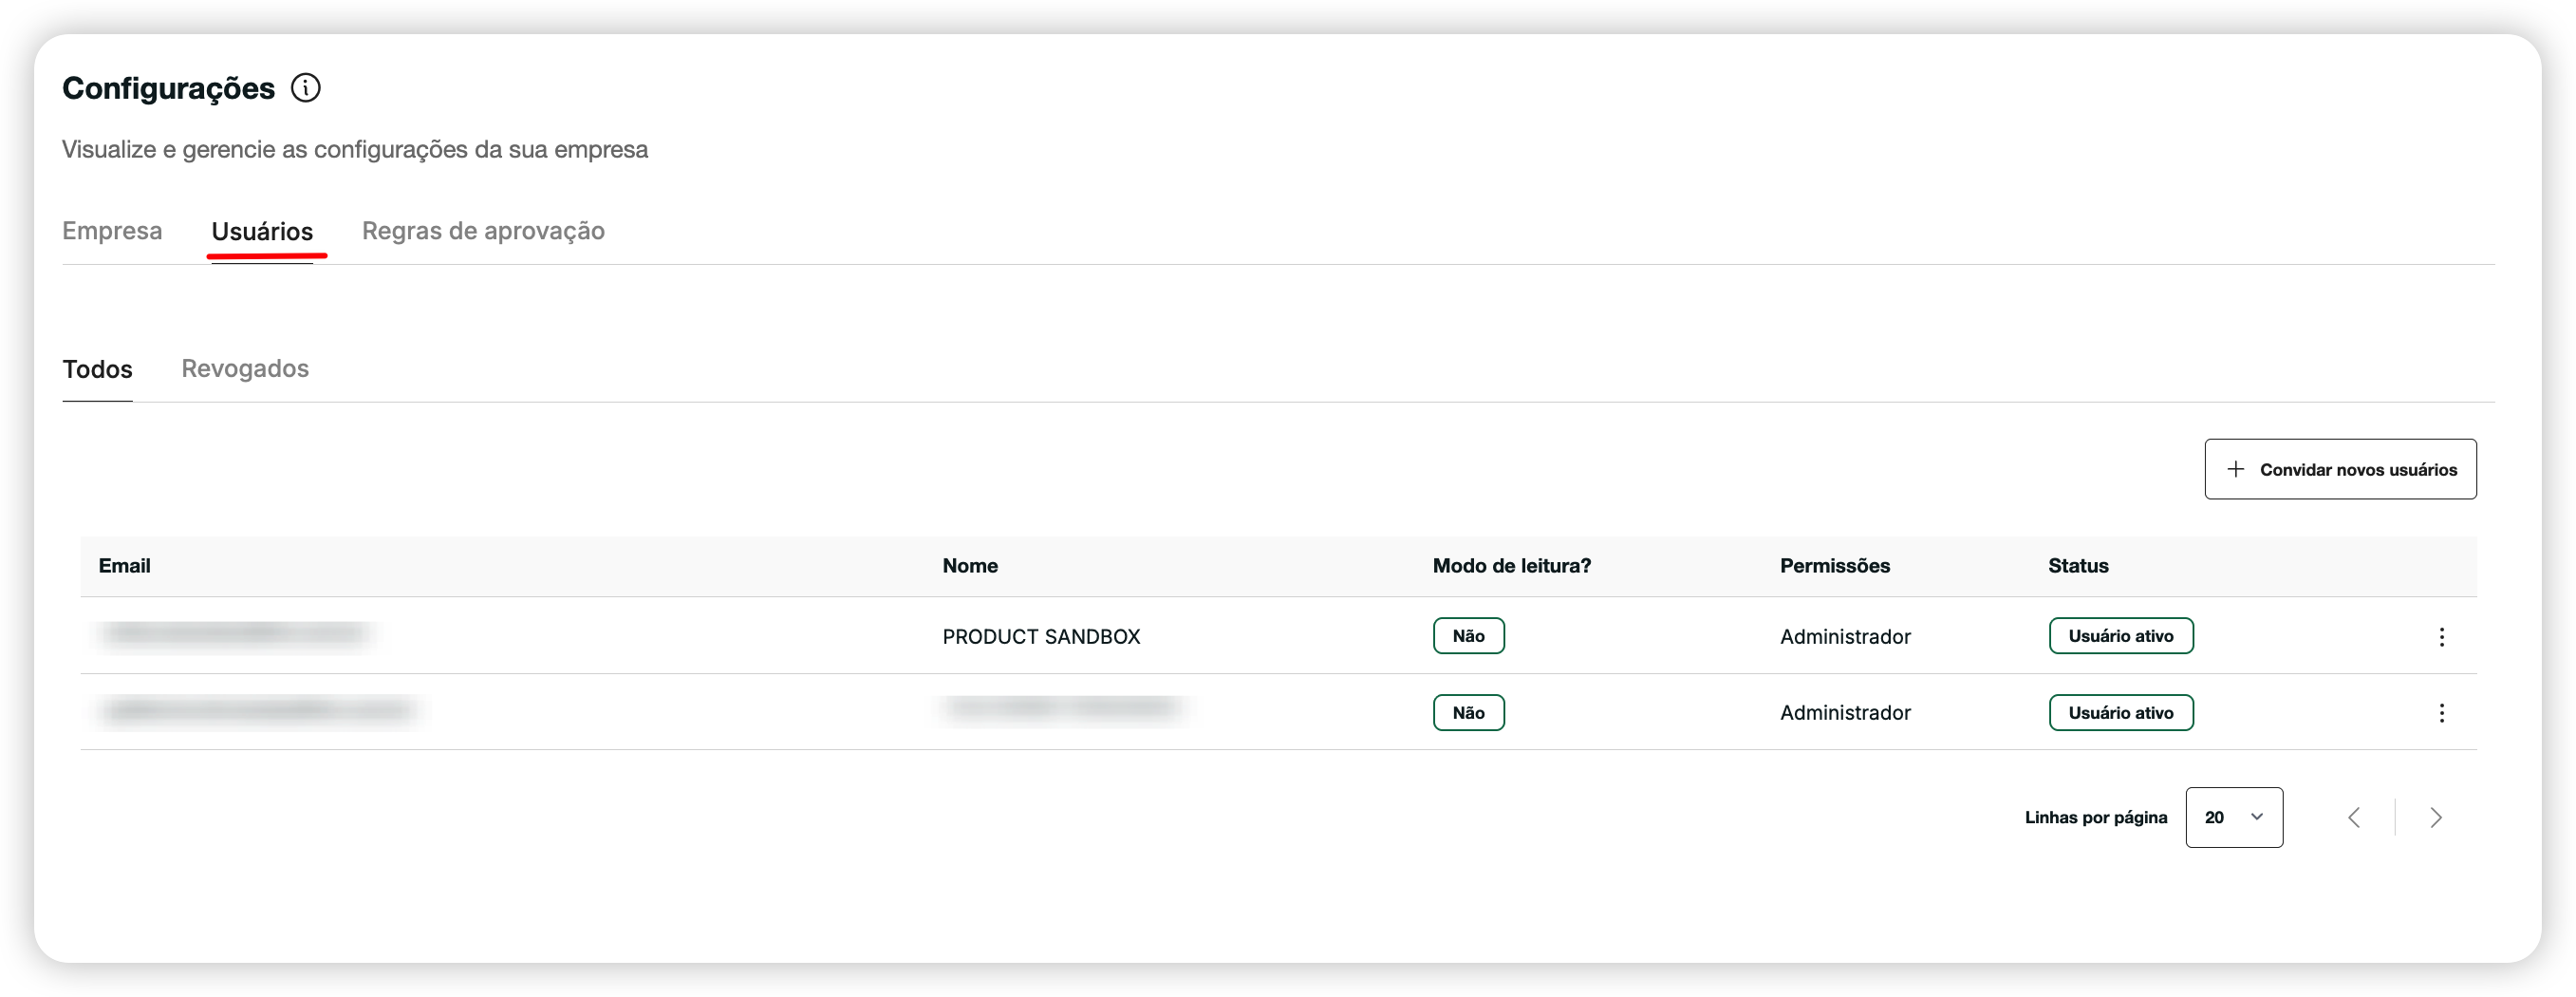The image size is (2576, 997).
Task: View the Revogados users tab
Action: click(x=245, y=369)
